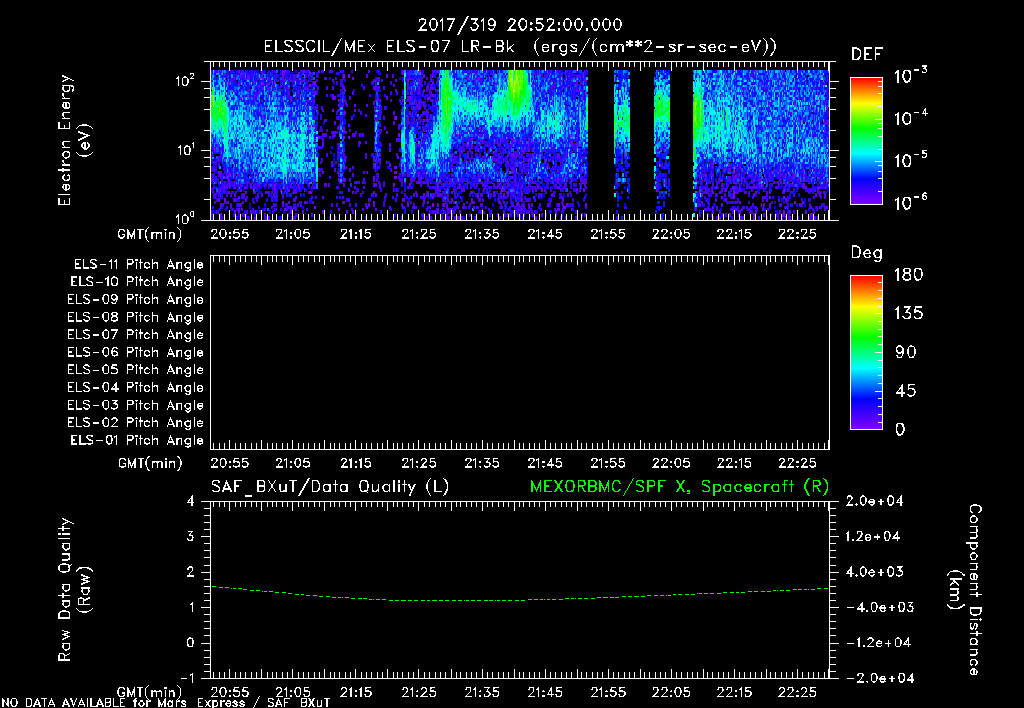Click the 2.0e+04 right axis tick label
The image size is (1024, 708).
pos(874,502)
